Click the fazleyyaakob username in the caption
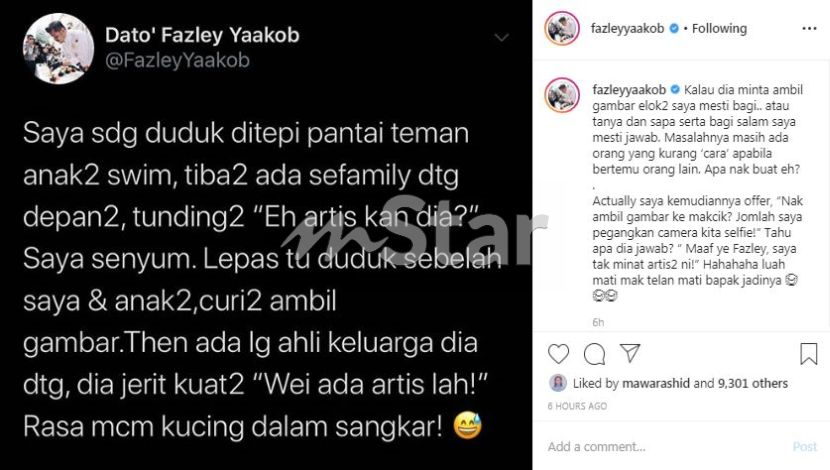Viewport: 830px width, 470px height. (629, 89)
